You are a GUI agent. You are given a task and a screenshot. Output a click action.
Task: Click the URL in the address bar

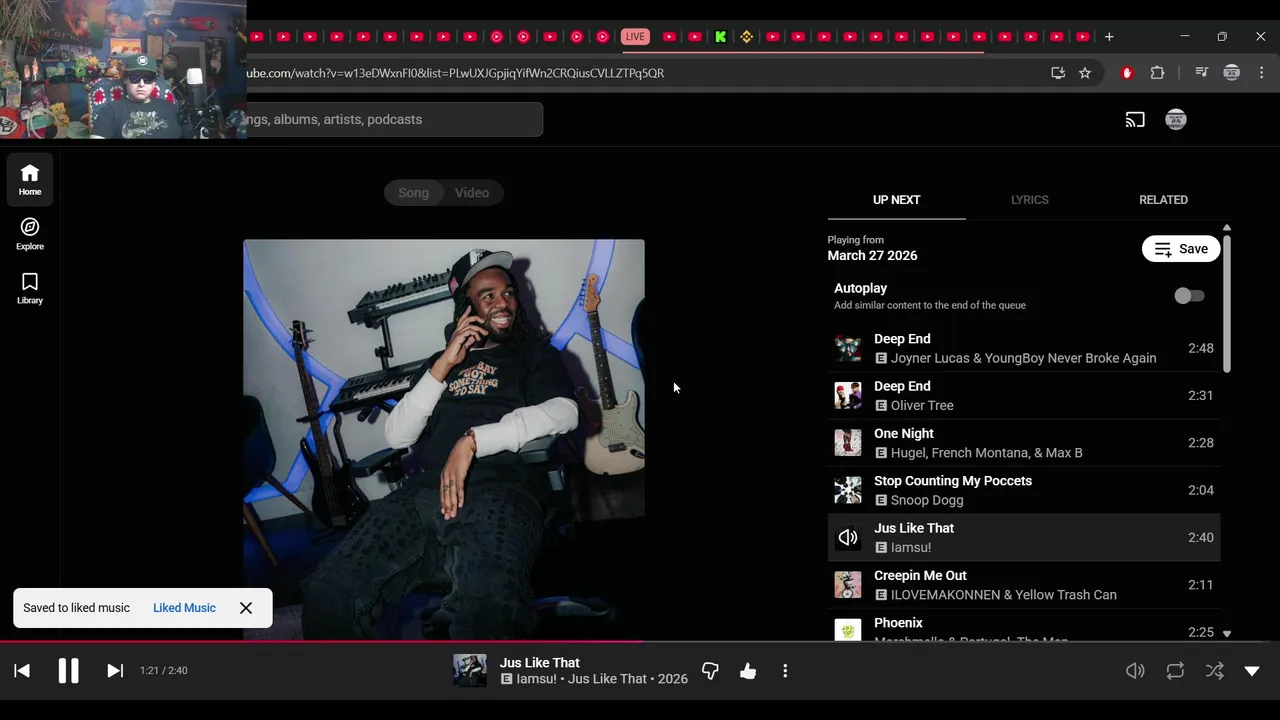click(455, 73)
